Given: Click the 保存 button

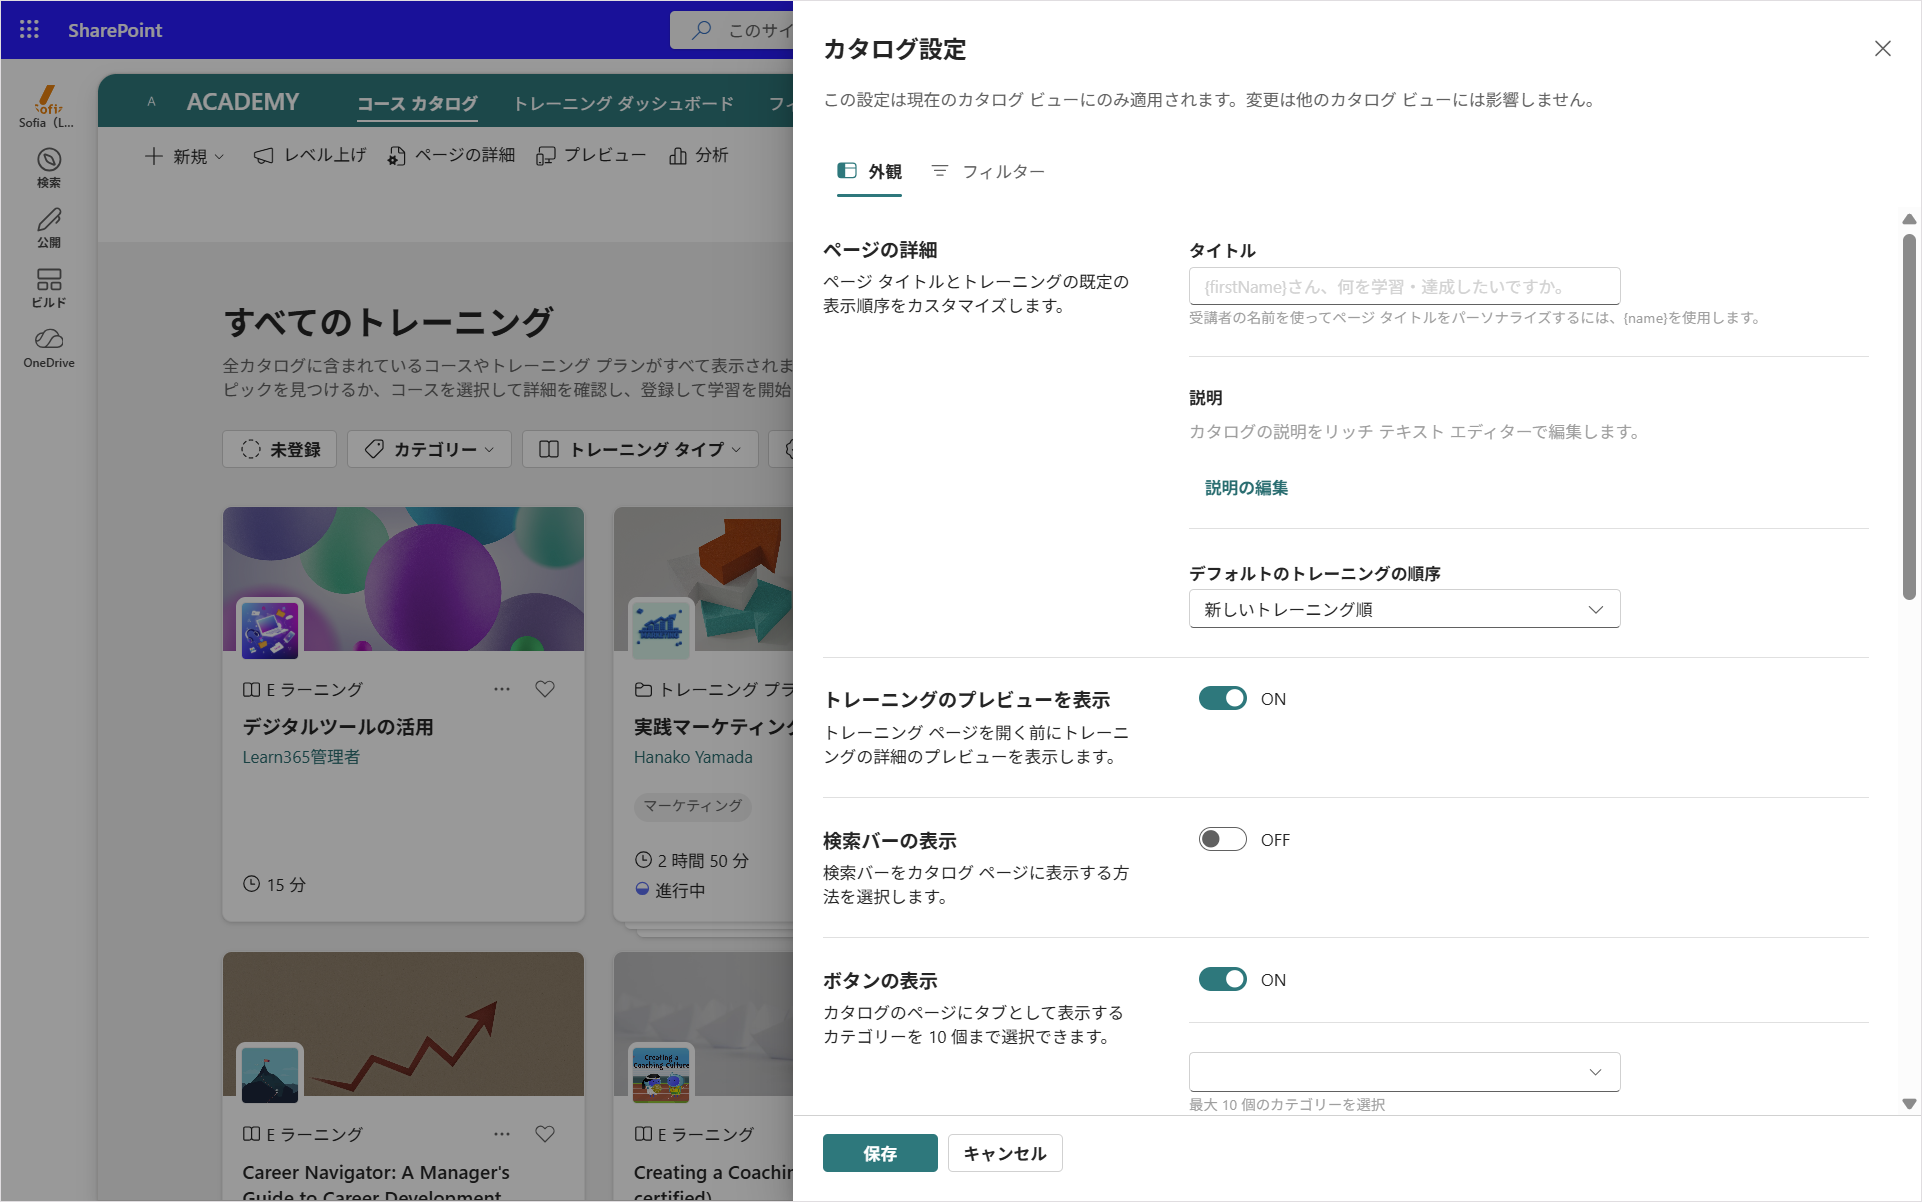Looking at the screenshot, I should tap(880, 1153).
